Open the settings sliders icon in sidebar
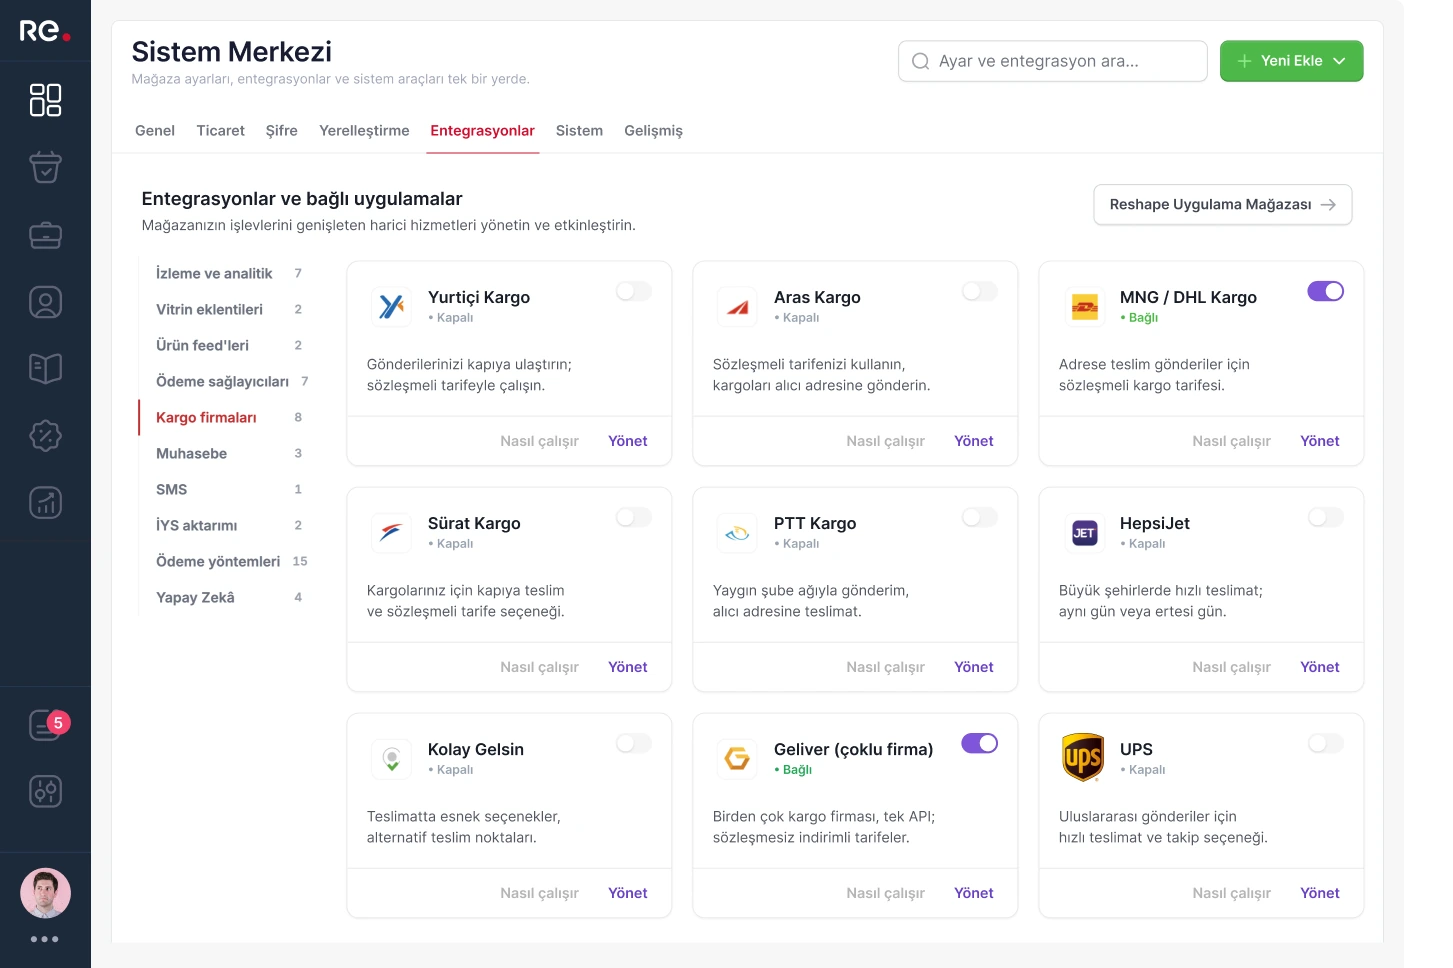 (x=45, y=792)
